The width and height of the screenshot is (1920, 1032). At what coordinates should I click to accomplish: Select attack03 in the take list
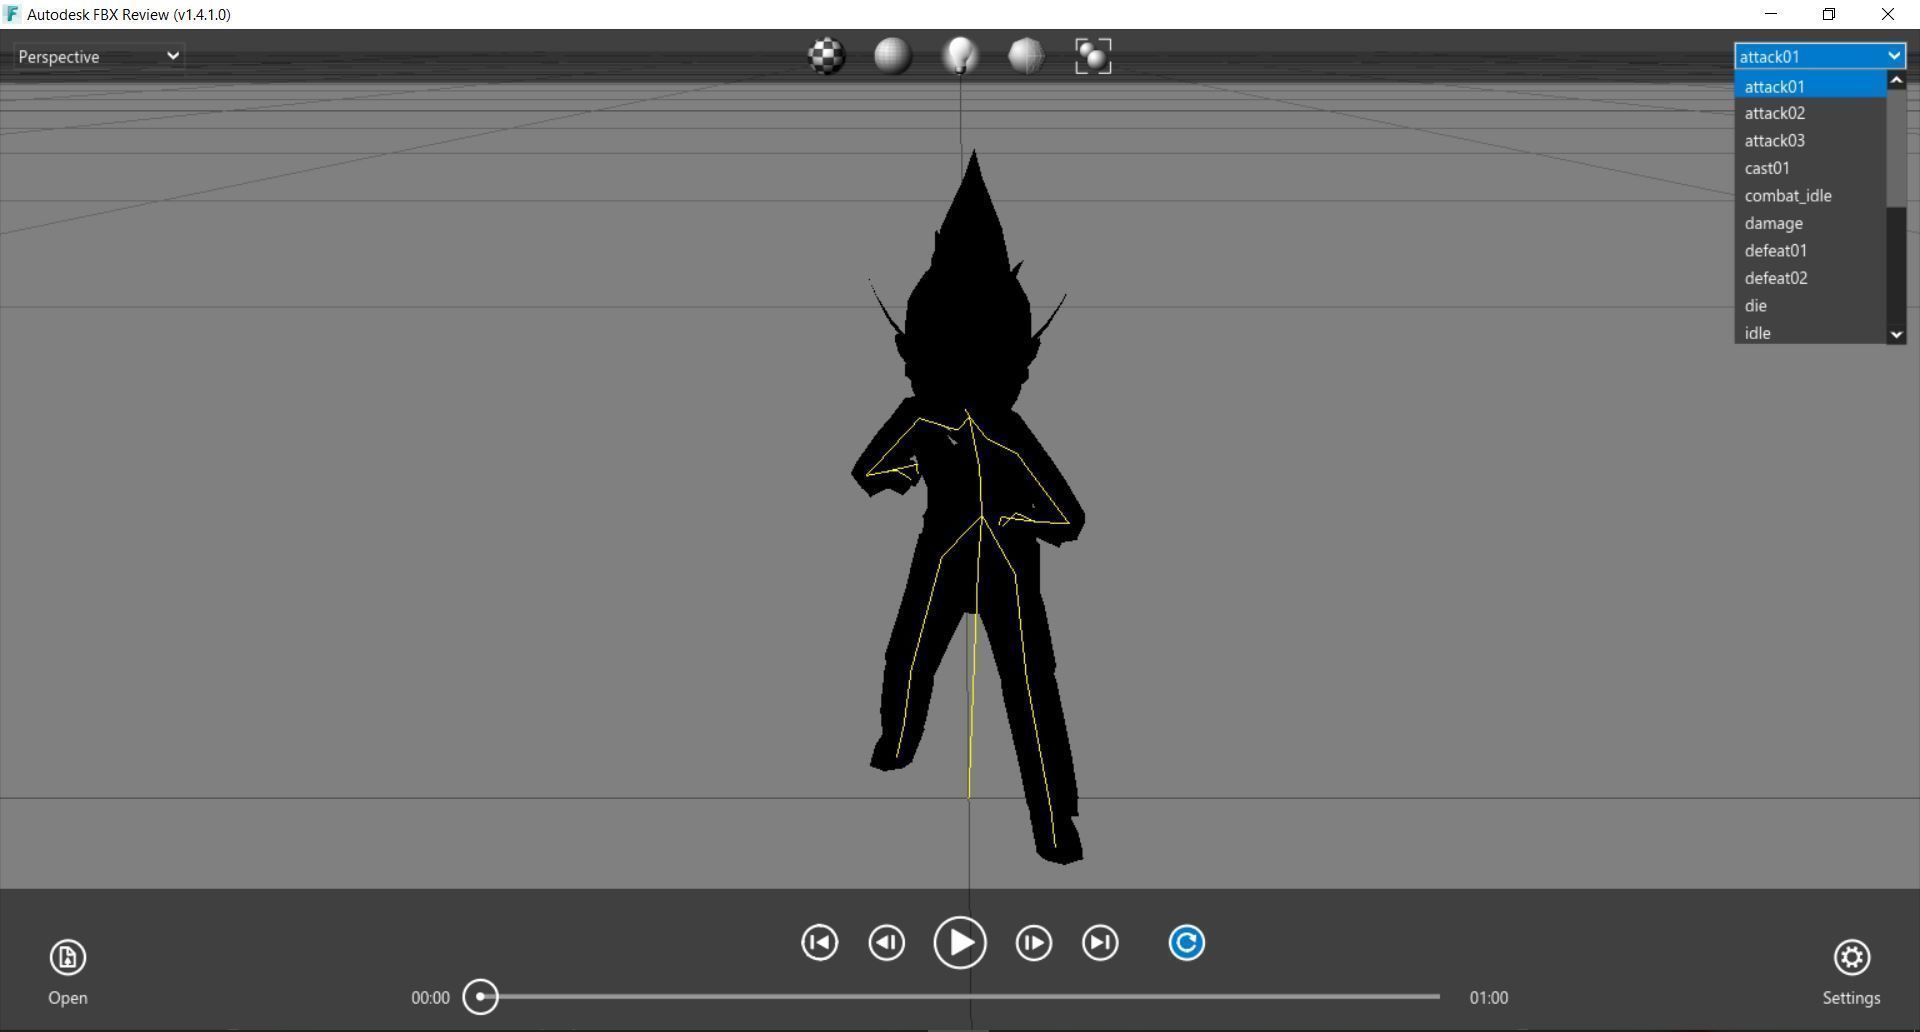click(x=1810, y=141)
